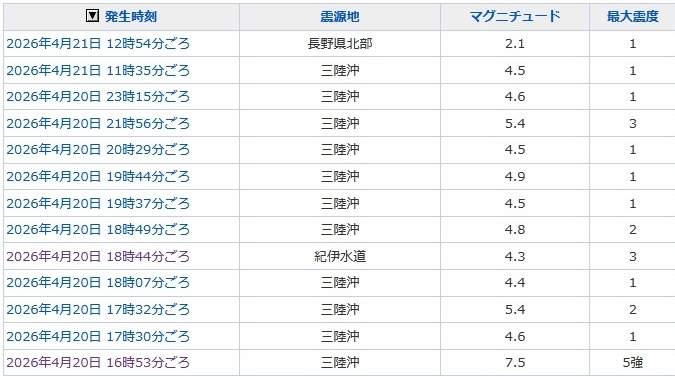The height and width of the screenshot is (376, 675).
Task: Open the 16時53分 magnitude 7.5 entry
Action: 98,363
